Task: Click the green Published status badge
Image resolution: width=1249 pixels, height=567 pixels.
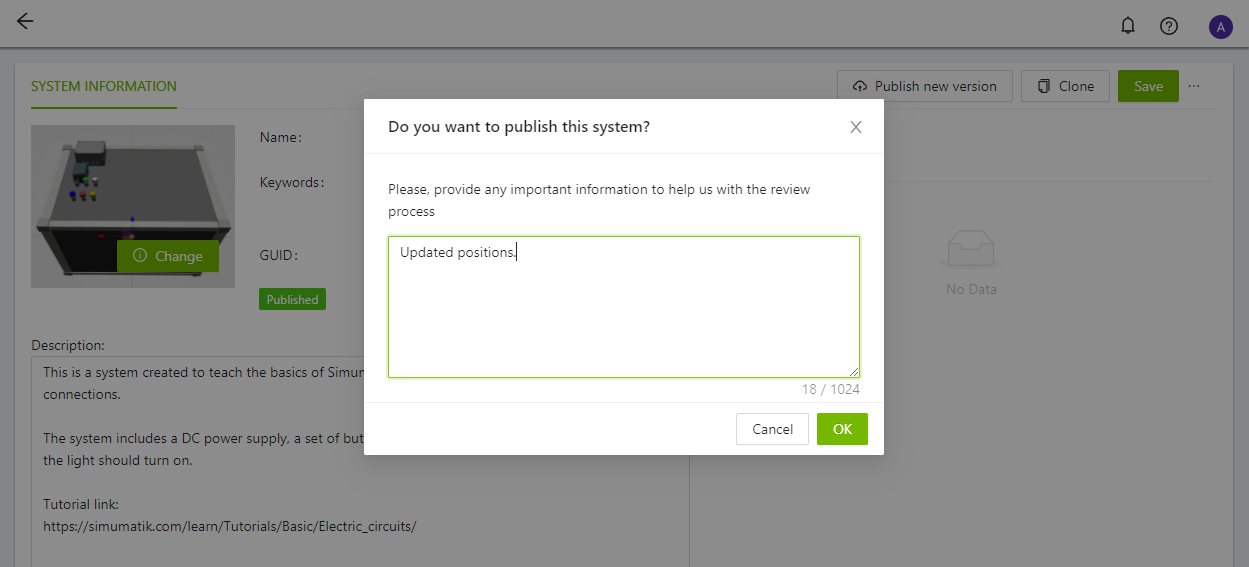Action: pos(292,299)
